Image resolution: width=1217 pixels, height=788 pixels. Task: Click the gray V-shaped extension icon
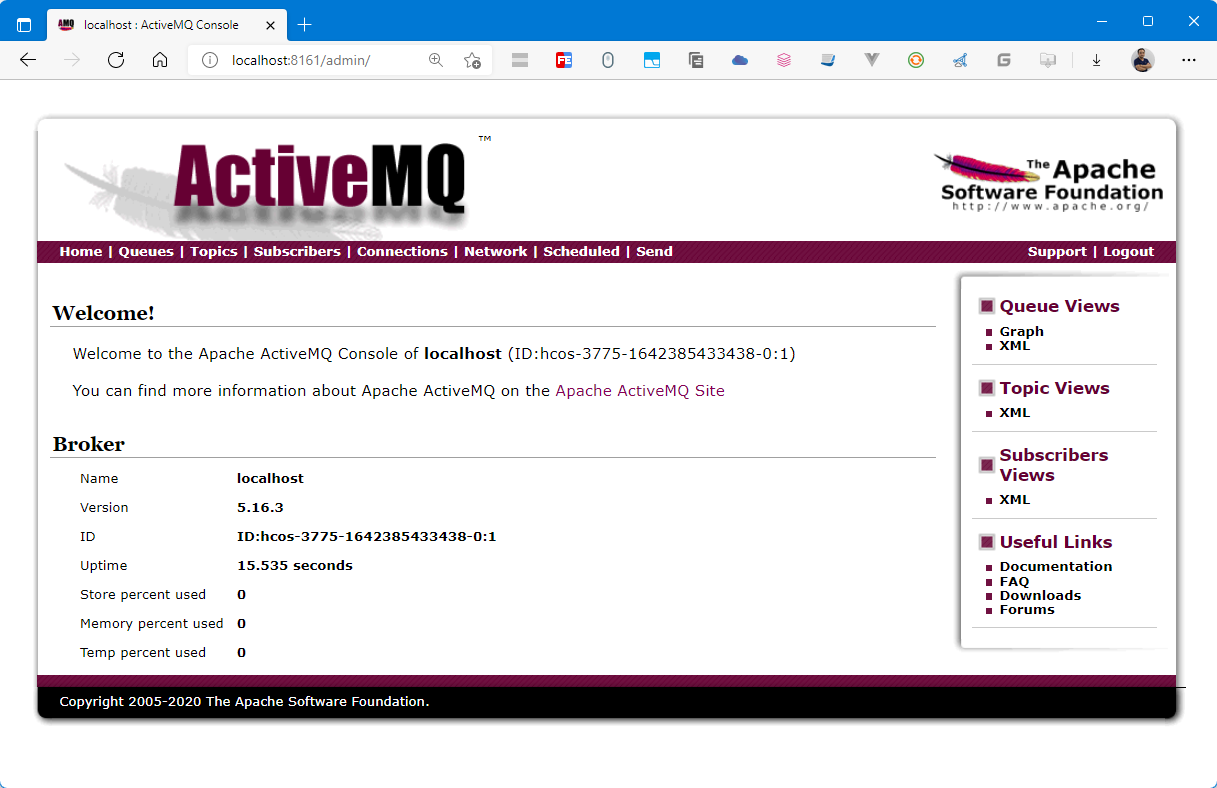[872, 60]
